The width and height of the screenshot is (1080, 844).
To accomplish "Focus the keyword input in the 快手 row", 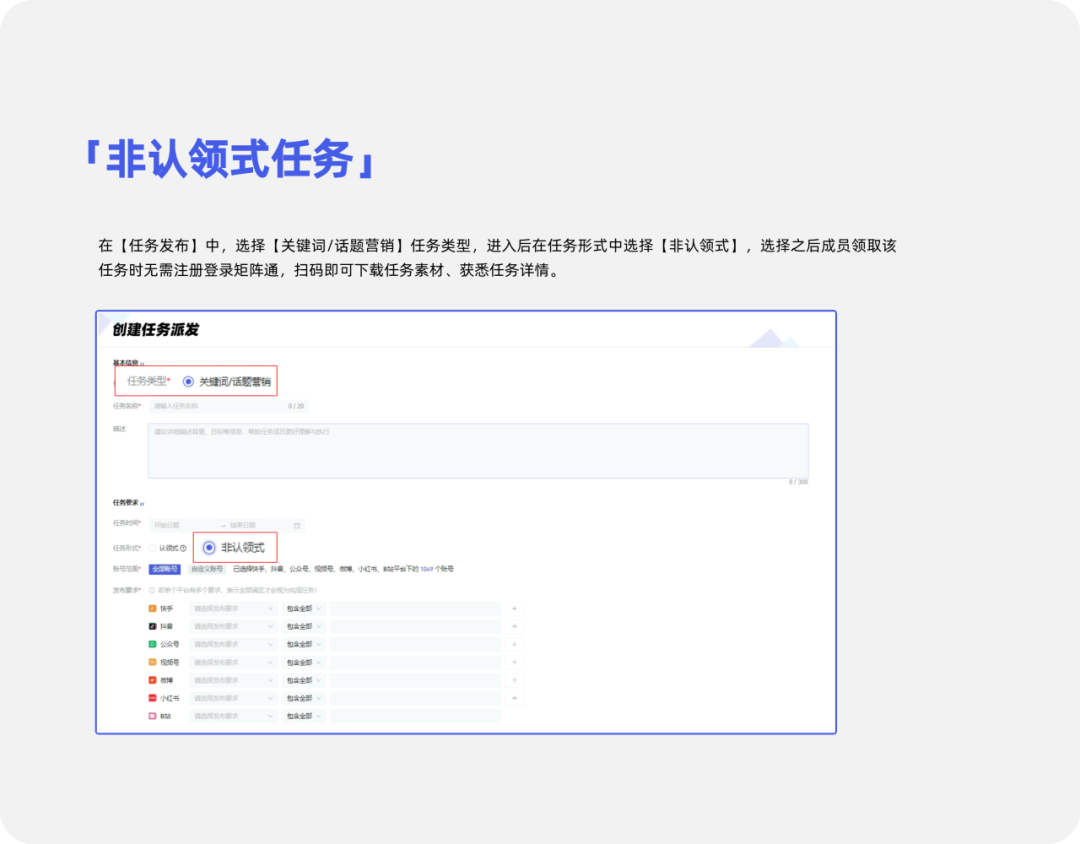I will coord(415,609).
